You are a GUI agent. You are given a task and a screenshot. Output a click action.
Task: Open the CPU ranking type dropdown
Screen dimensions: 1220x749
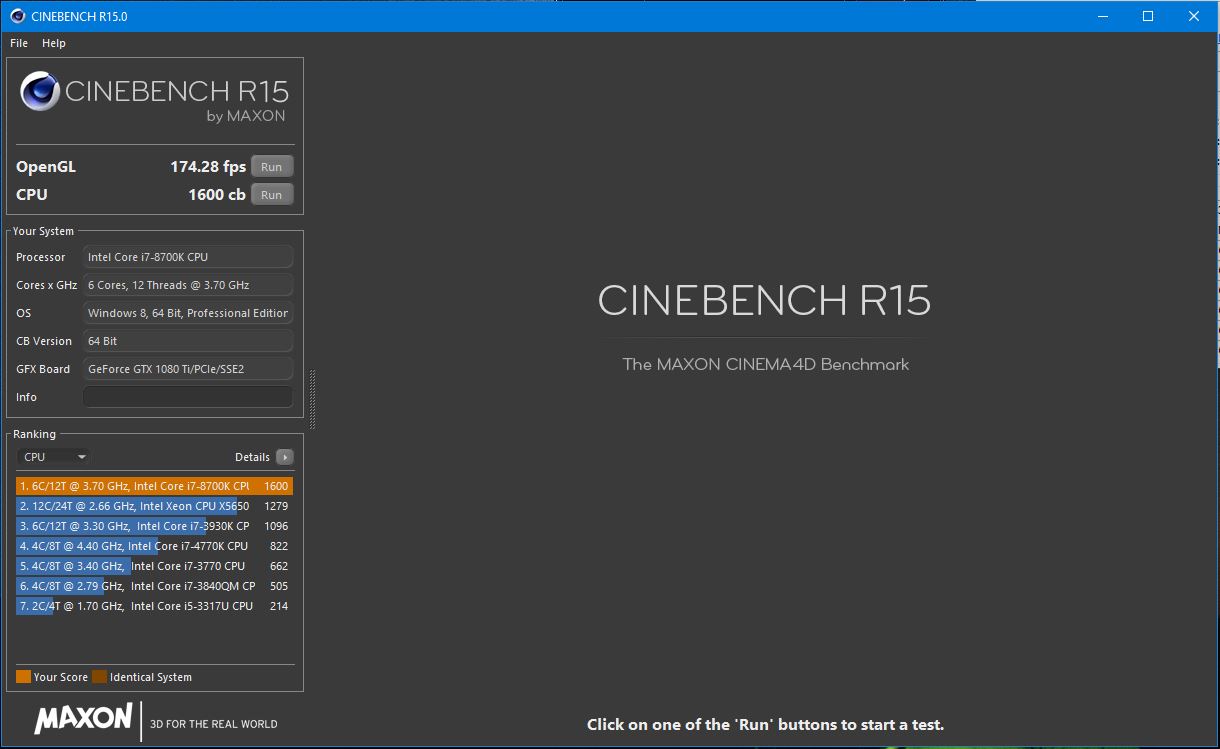click(54, 457)
